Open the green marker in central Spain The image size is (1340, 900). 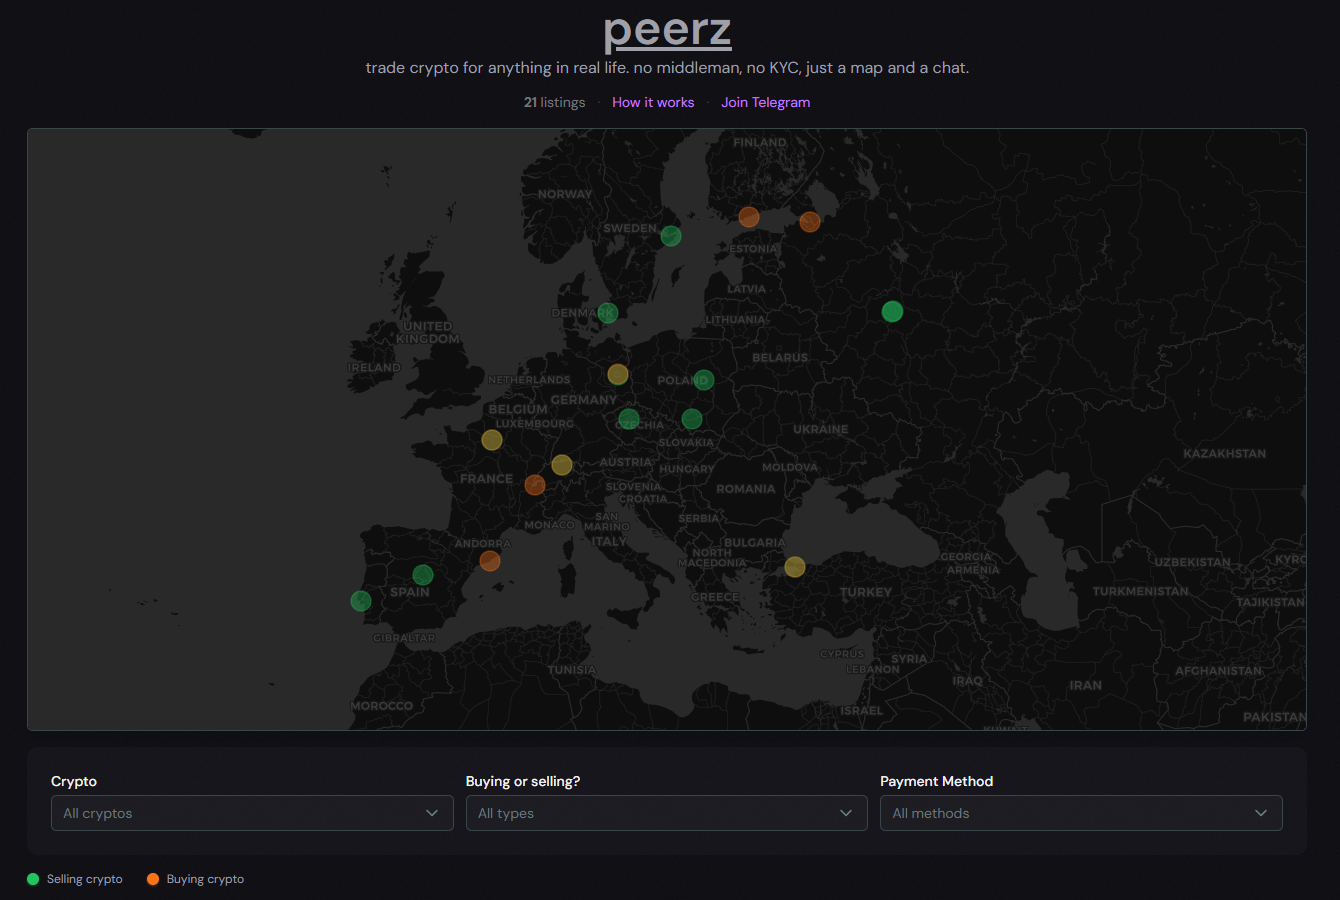tap(423, 575)
